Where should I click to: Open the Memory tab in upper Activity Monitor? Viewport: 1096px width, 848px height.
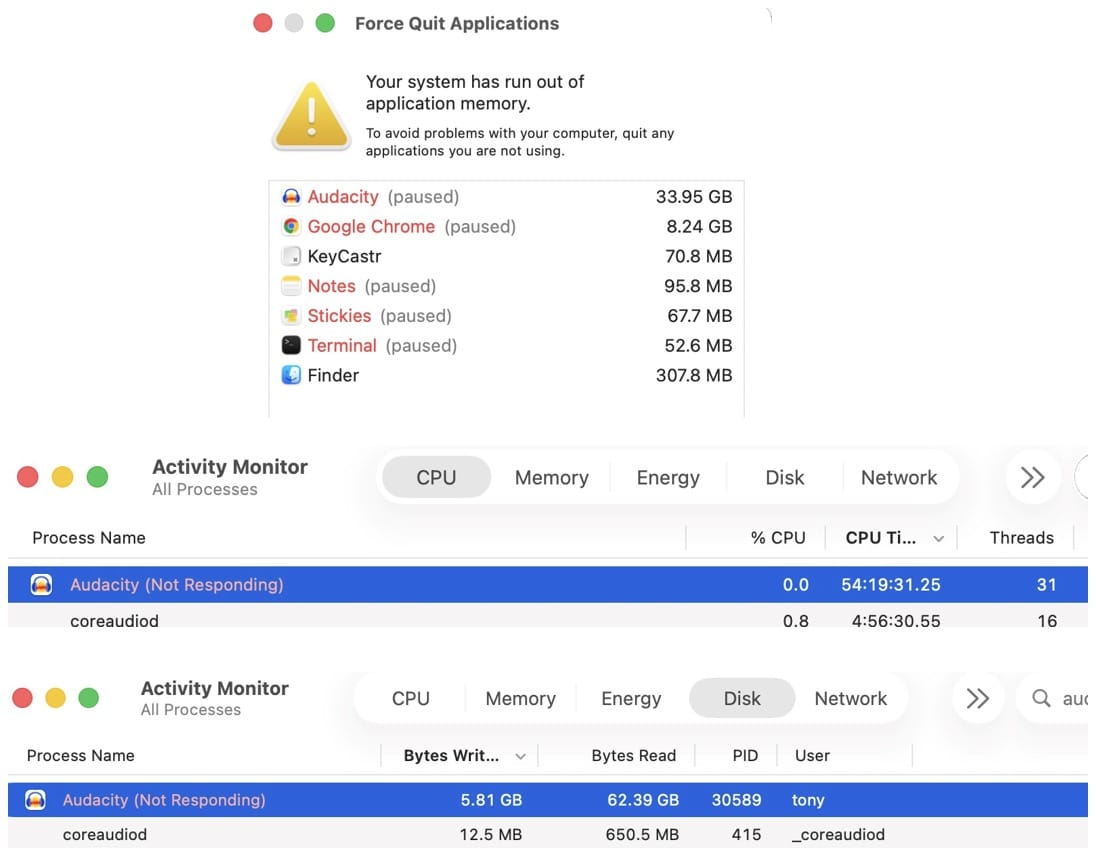tap(551, 478)
